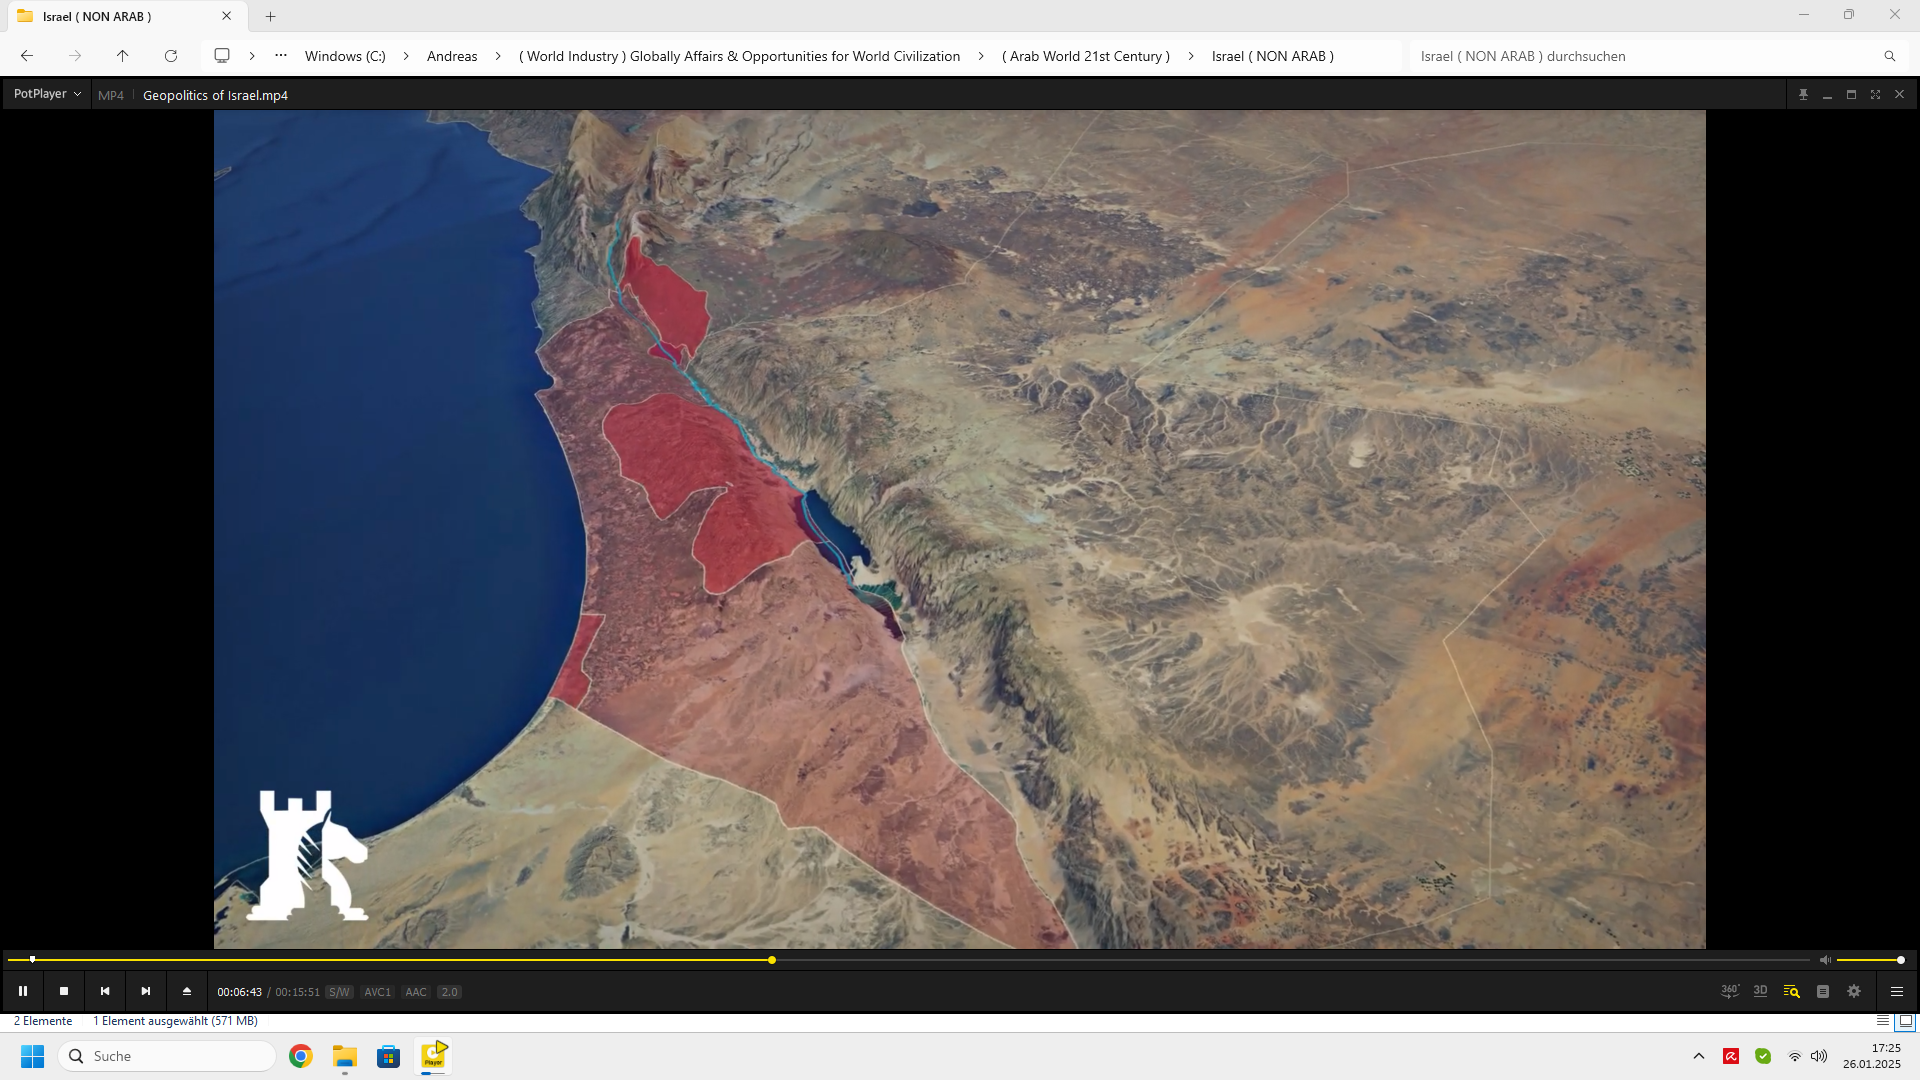Open the PotPlayer main menu dropdown
Image resolution: width=1920 pixels, height=1080 pixels.
coord(47,94)
